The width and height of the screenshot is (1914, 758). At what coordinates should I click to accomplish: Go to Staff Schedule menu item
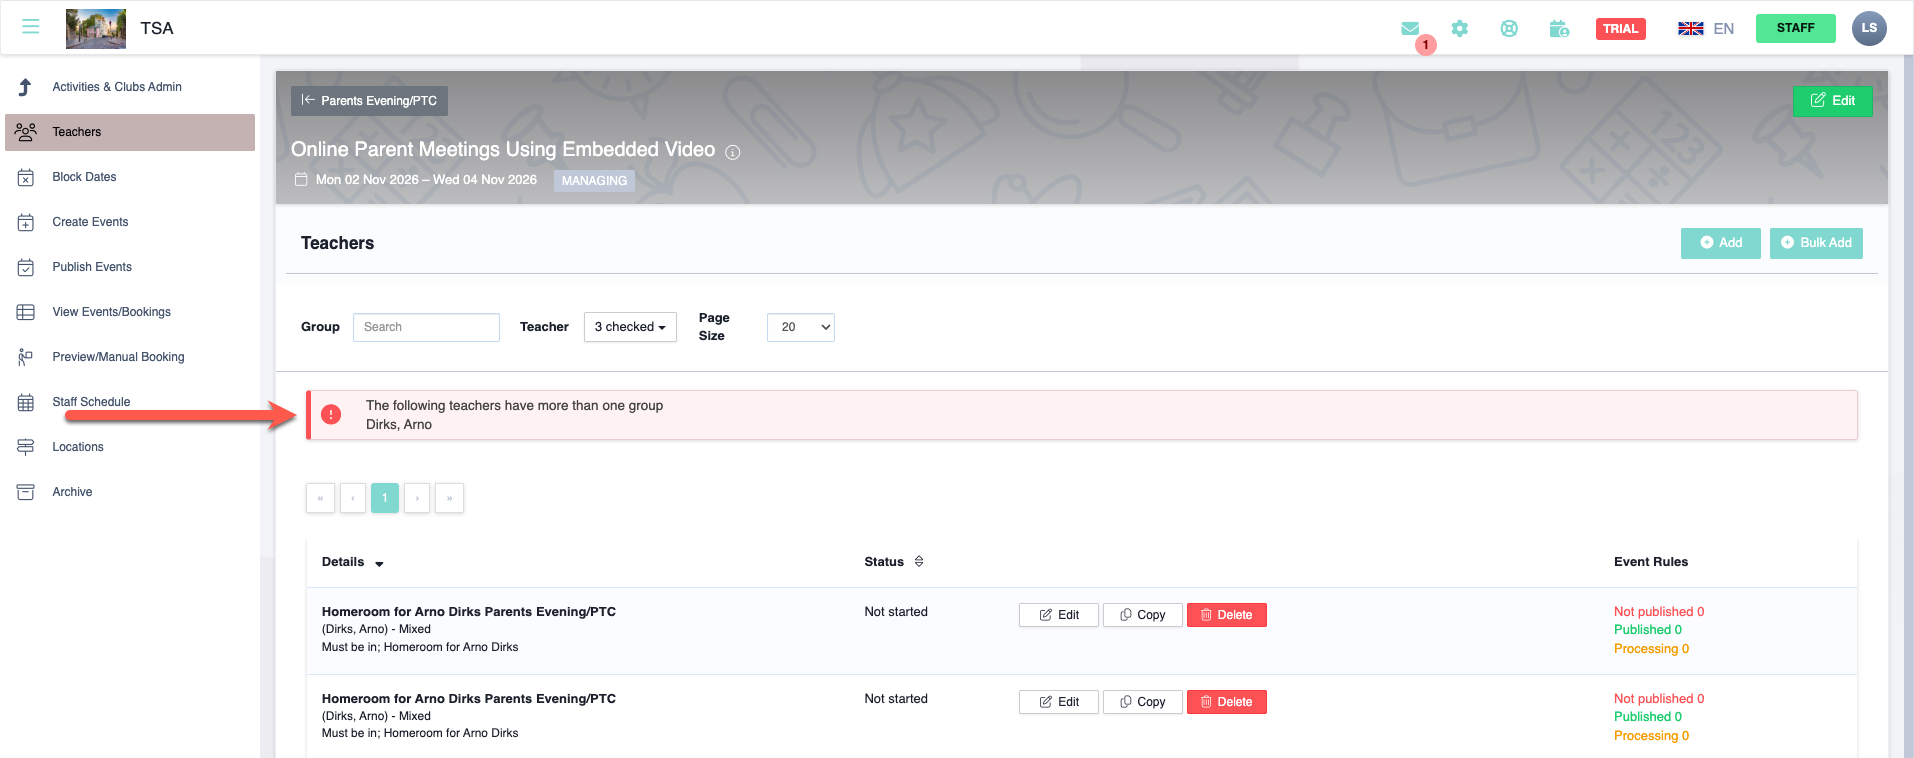point(91,402)
